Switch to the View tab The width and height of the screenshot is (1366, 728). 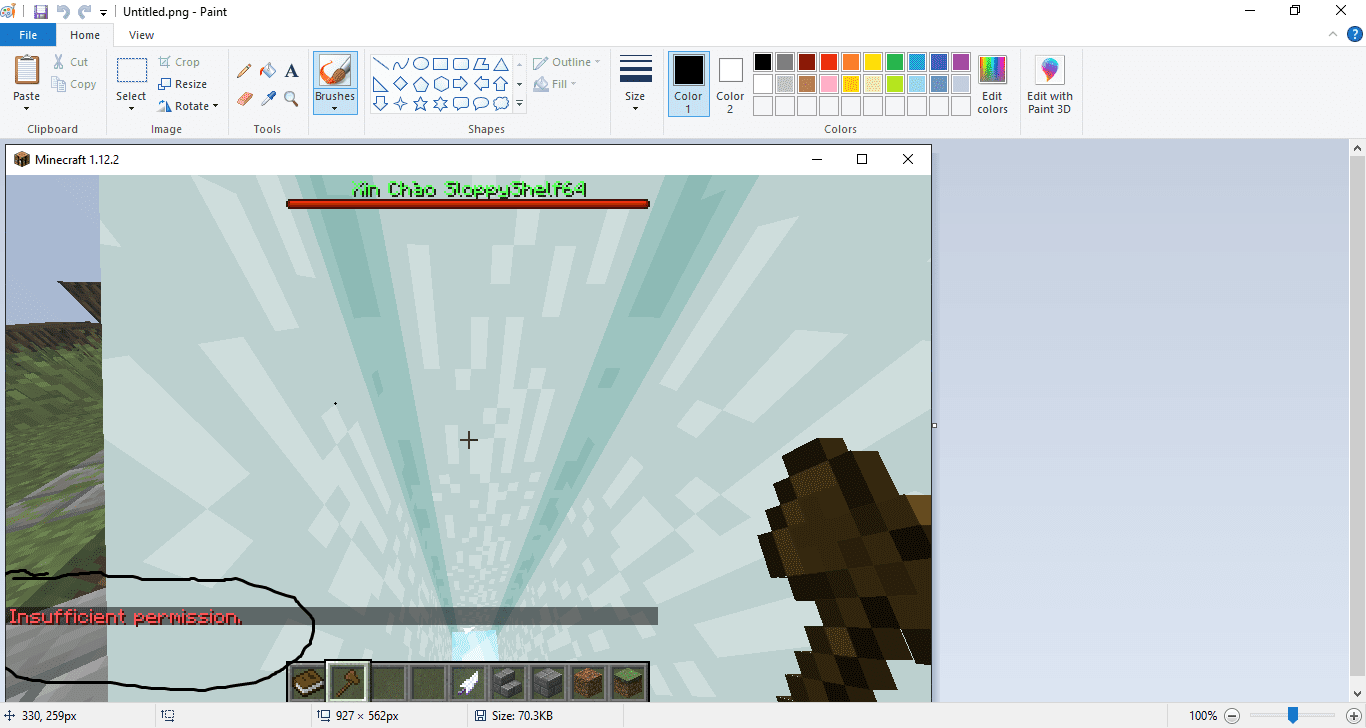point(141,35)
